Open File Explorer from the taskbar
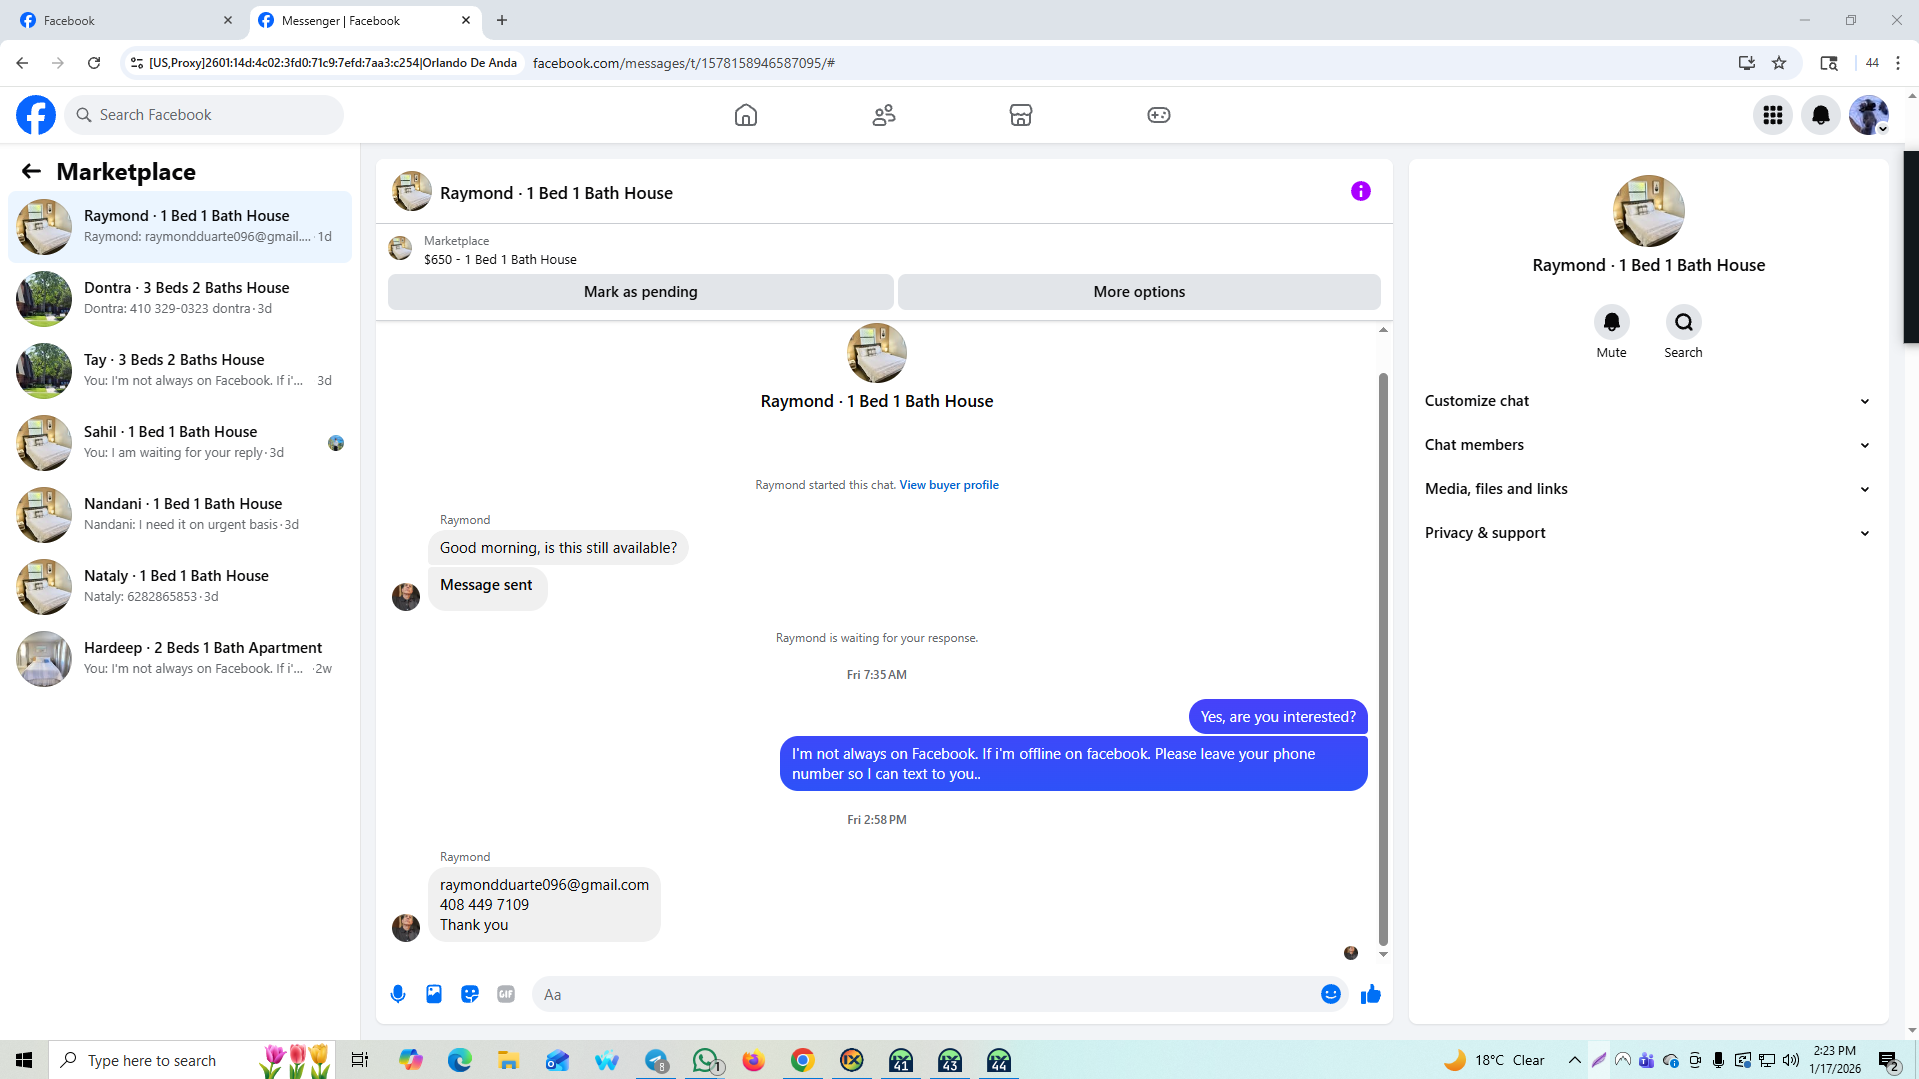The height and width of the screenshot is (1079, 1919). pos(508,1060)
